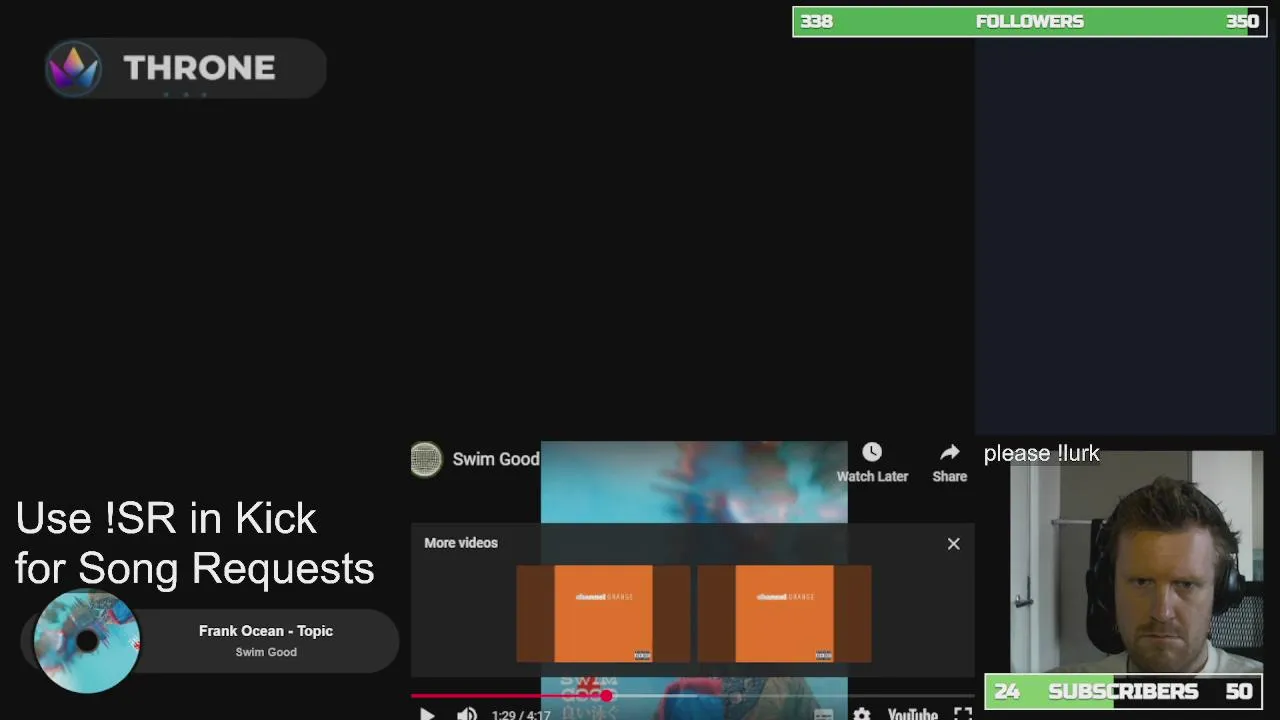Click the THRONE label text

(199, 68)
